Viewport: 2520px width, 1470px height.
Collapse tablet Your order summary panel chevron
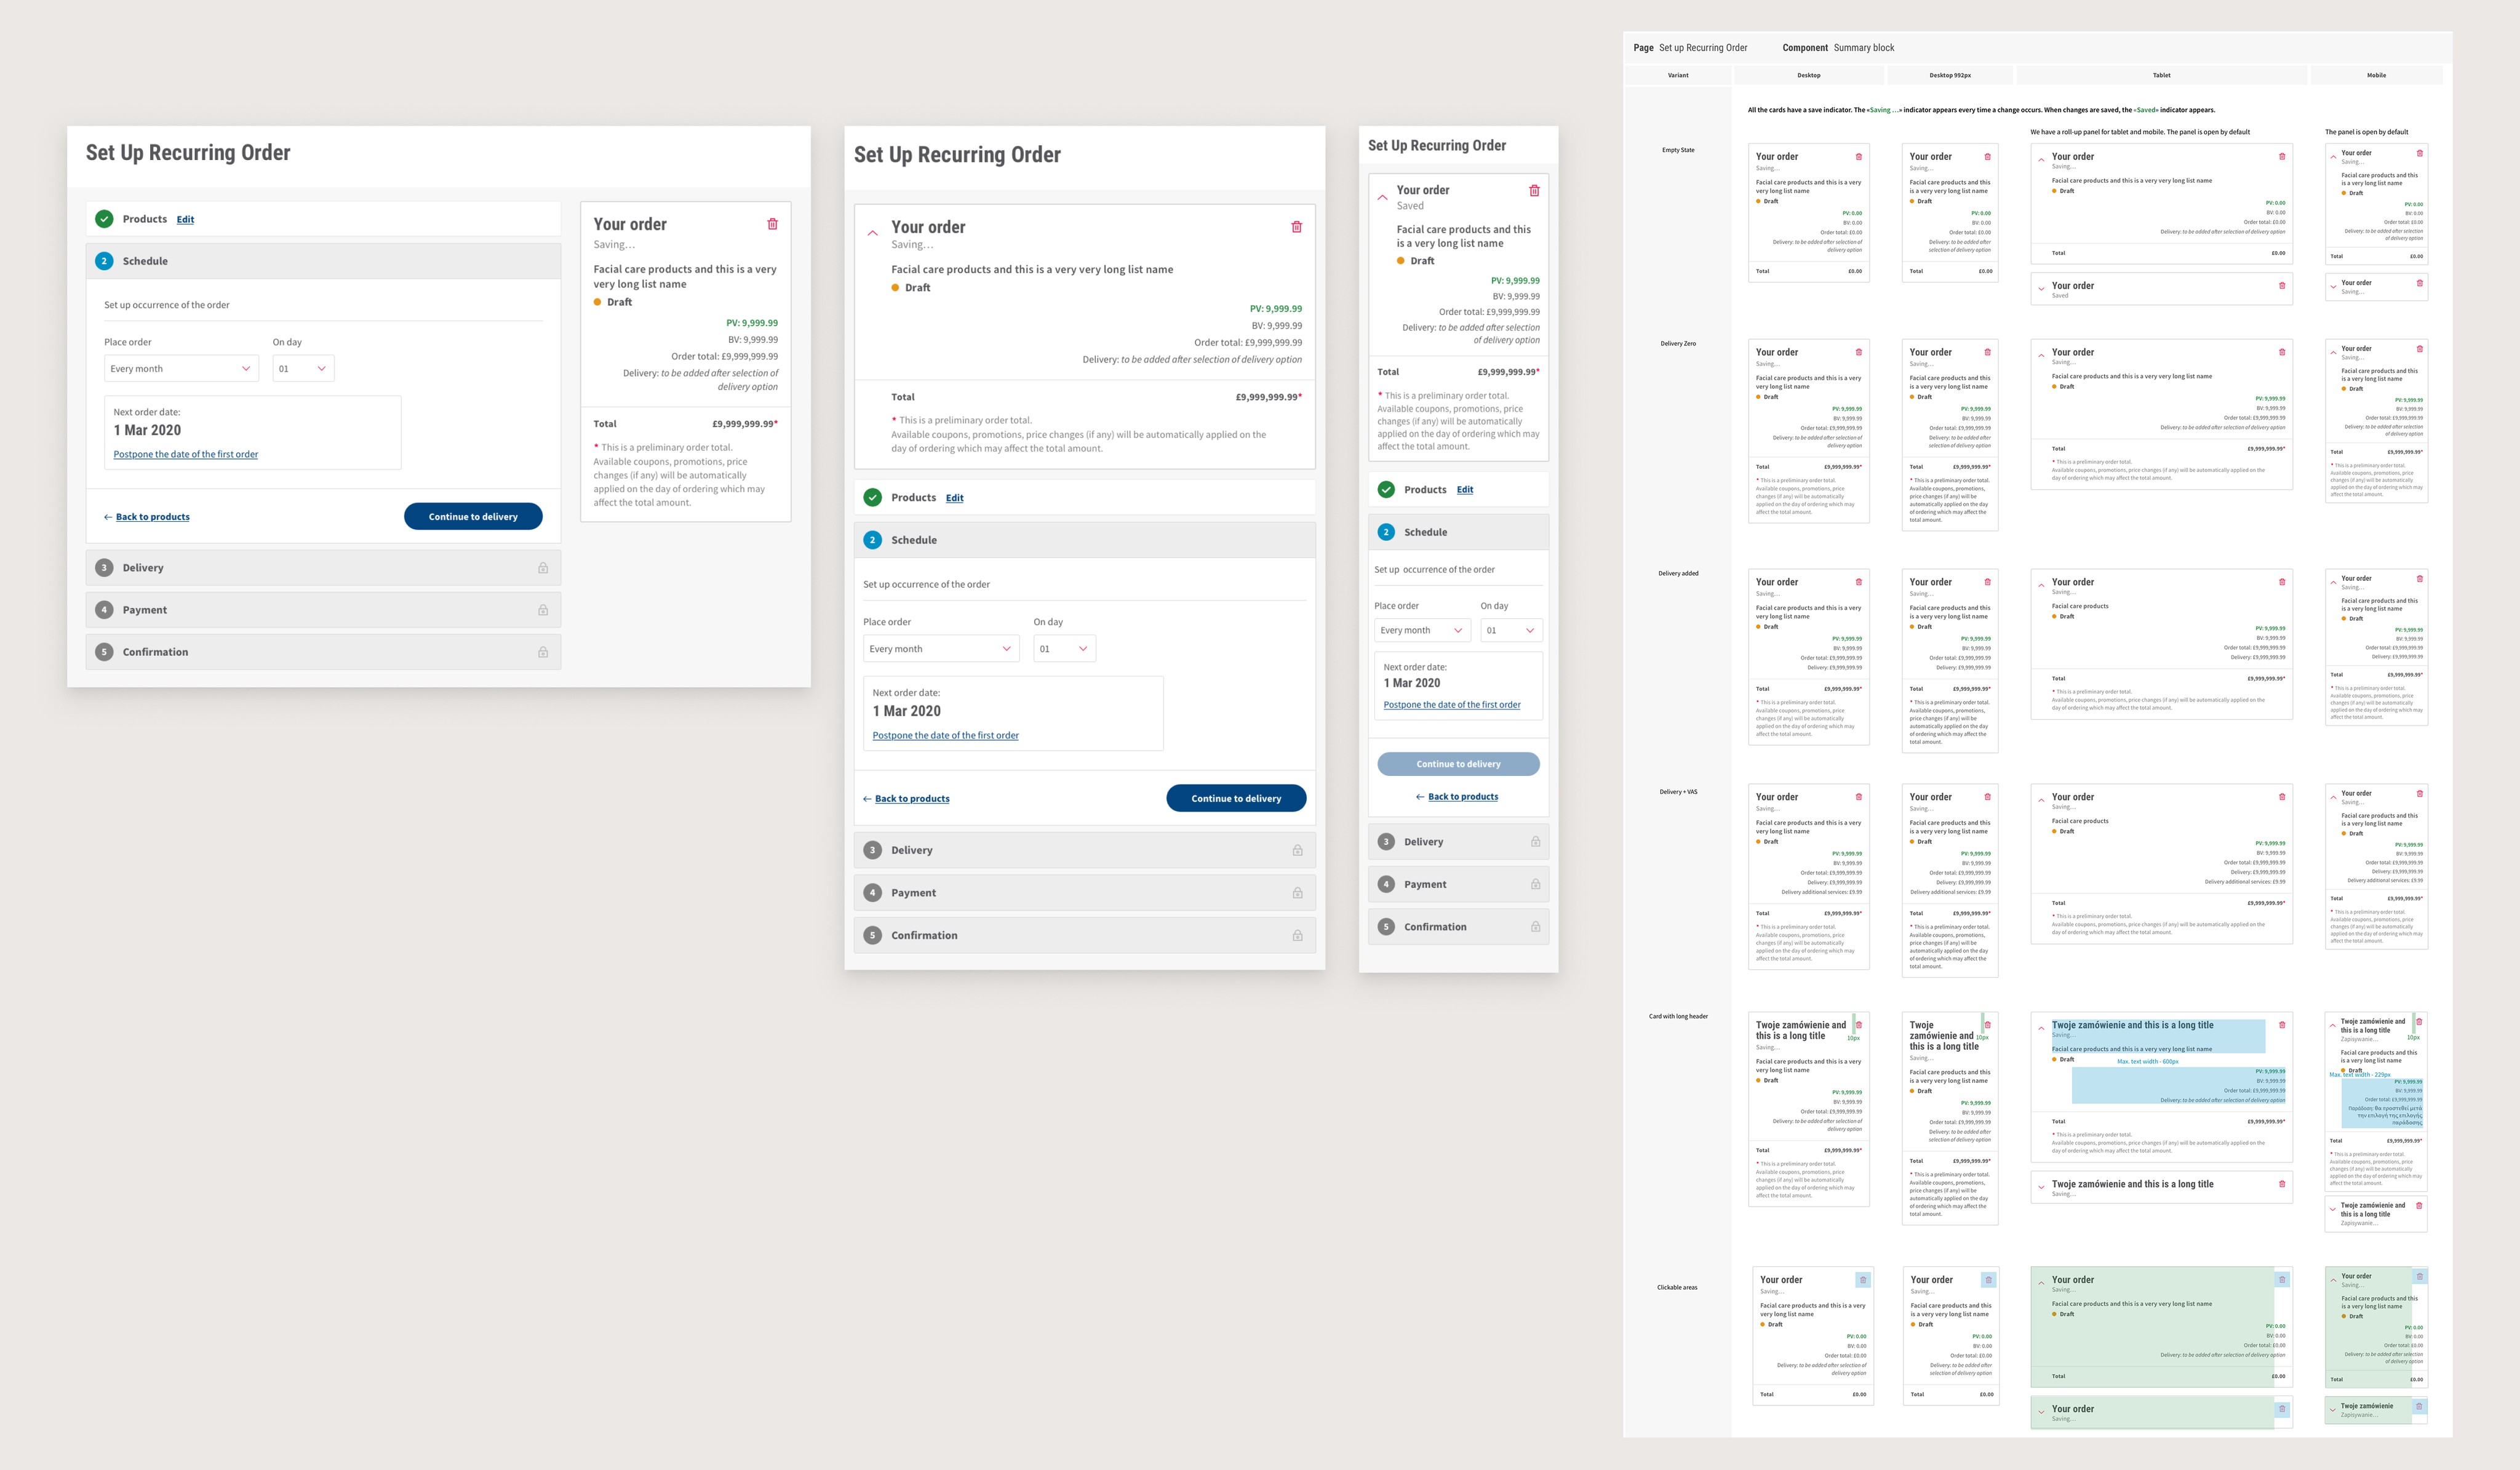click(x=872, y=233)
